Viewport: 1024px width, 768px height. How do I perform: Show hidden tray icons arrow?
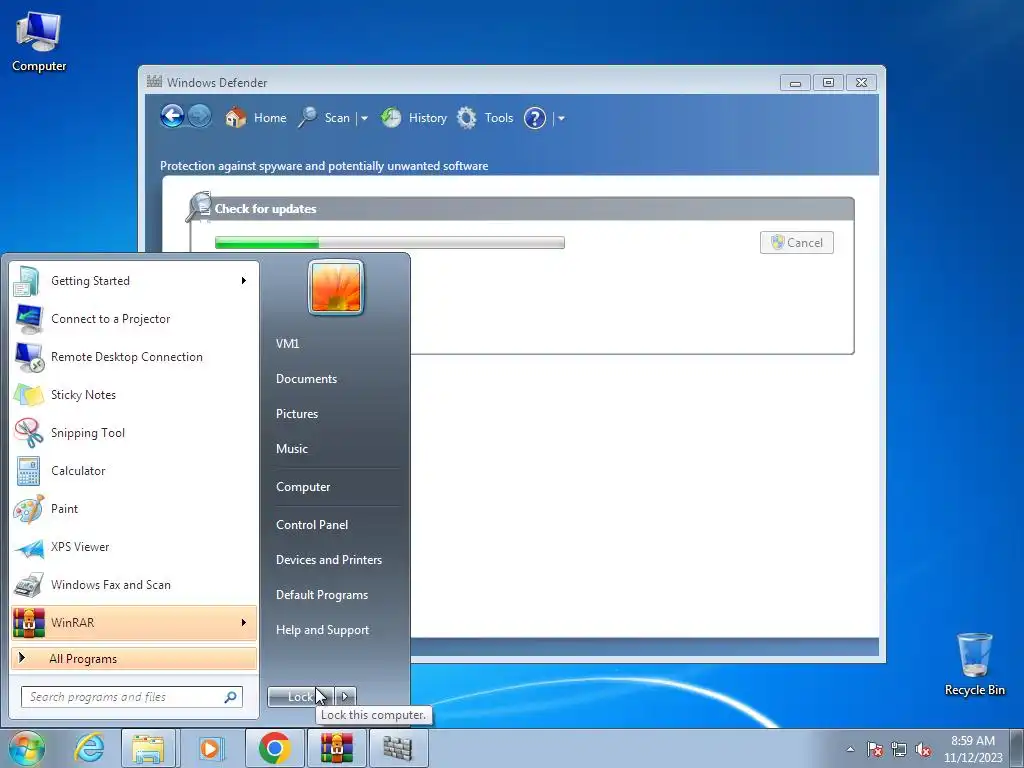coord(850,749)
